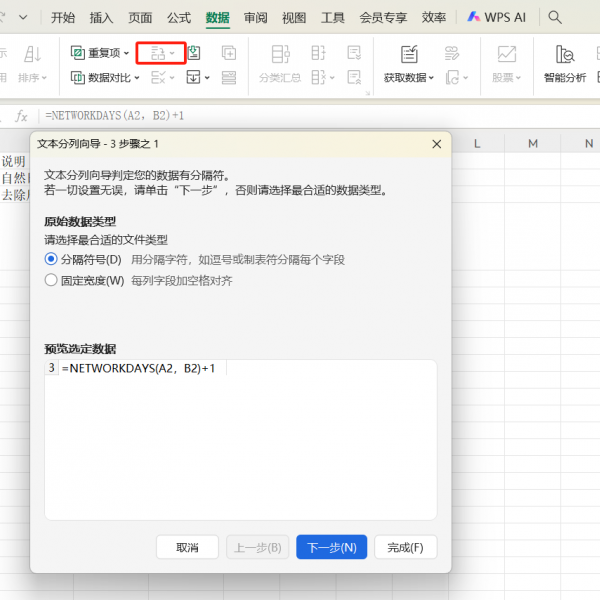The image size is (600, 600).
Task: Click the 下一步(N) button
Action: [x=331, y=547]
